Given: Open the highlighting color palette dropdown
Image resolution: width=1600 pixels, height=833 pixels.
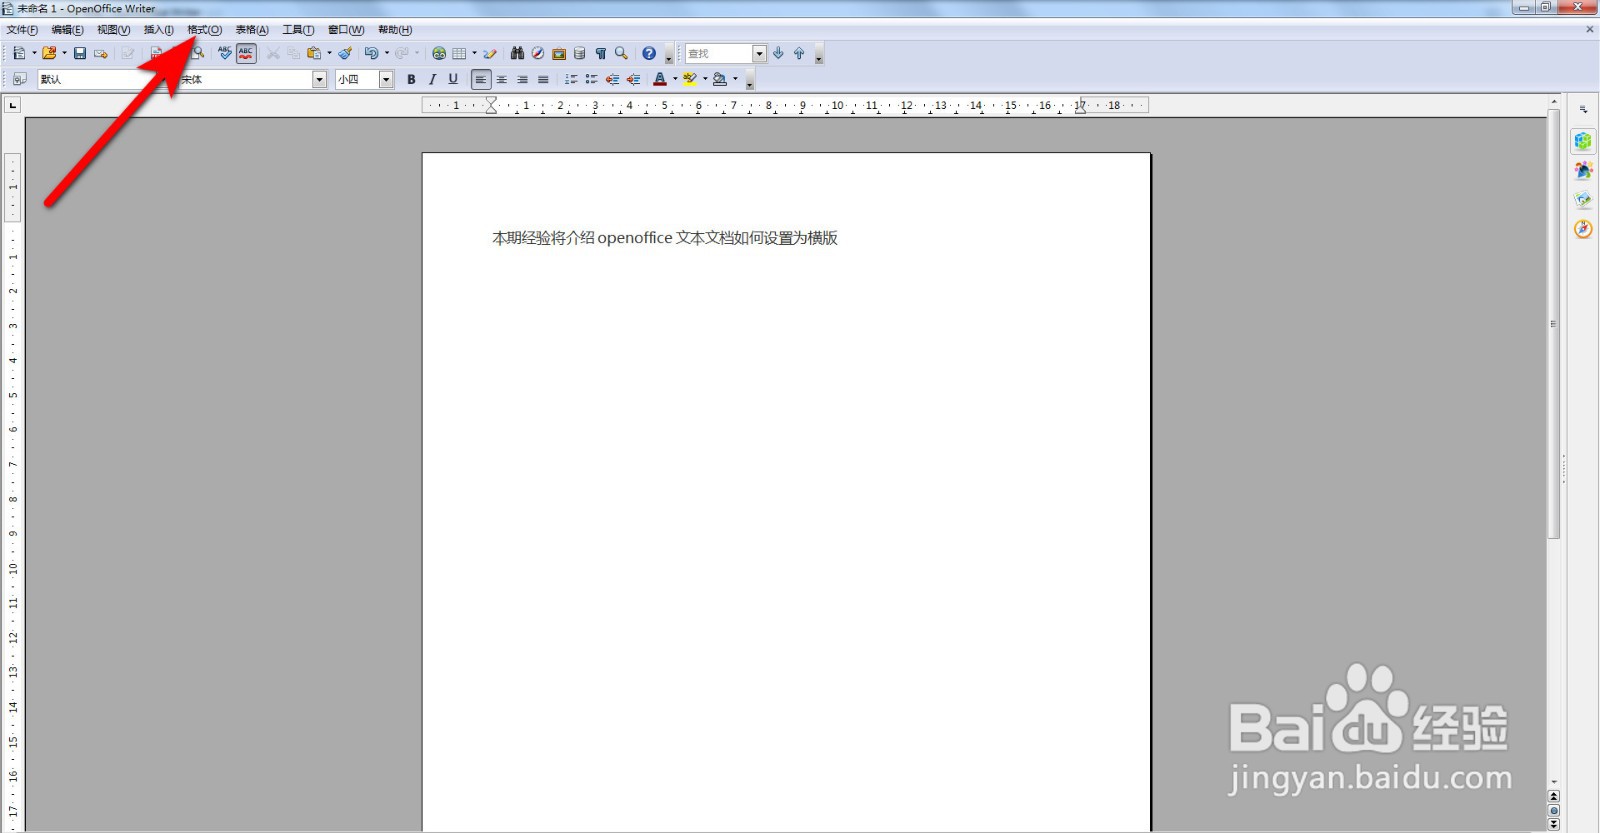Looking at the screenshot, I should [705, 79].
